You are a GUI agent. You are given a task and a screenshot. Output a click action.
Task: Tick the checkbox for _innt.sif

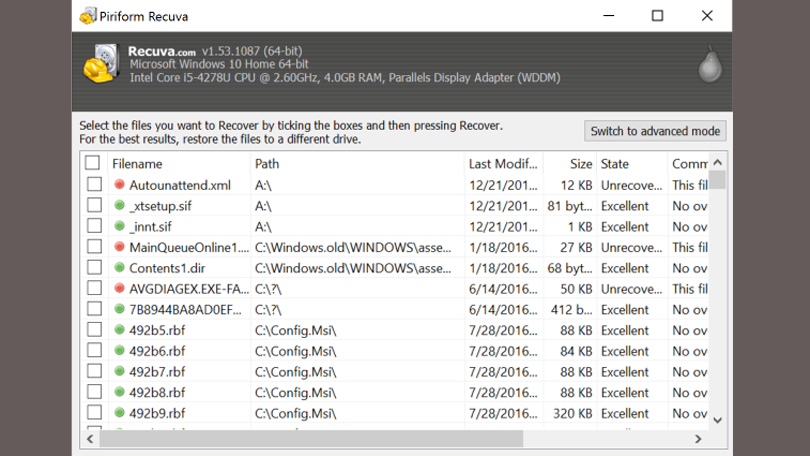pos(94,227)
